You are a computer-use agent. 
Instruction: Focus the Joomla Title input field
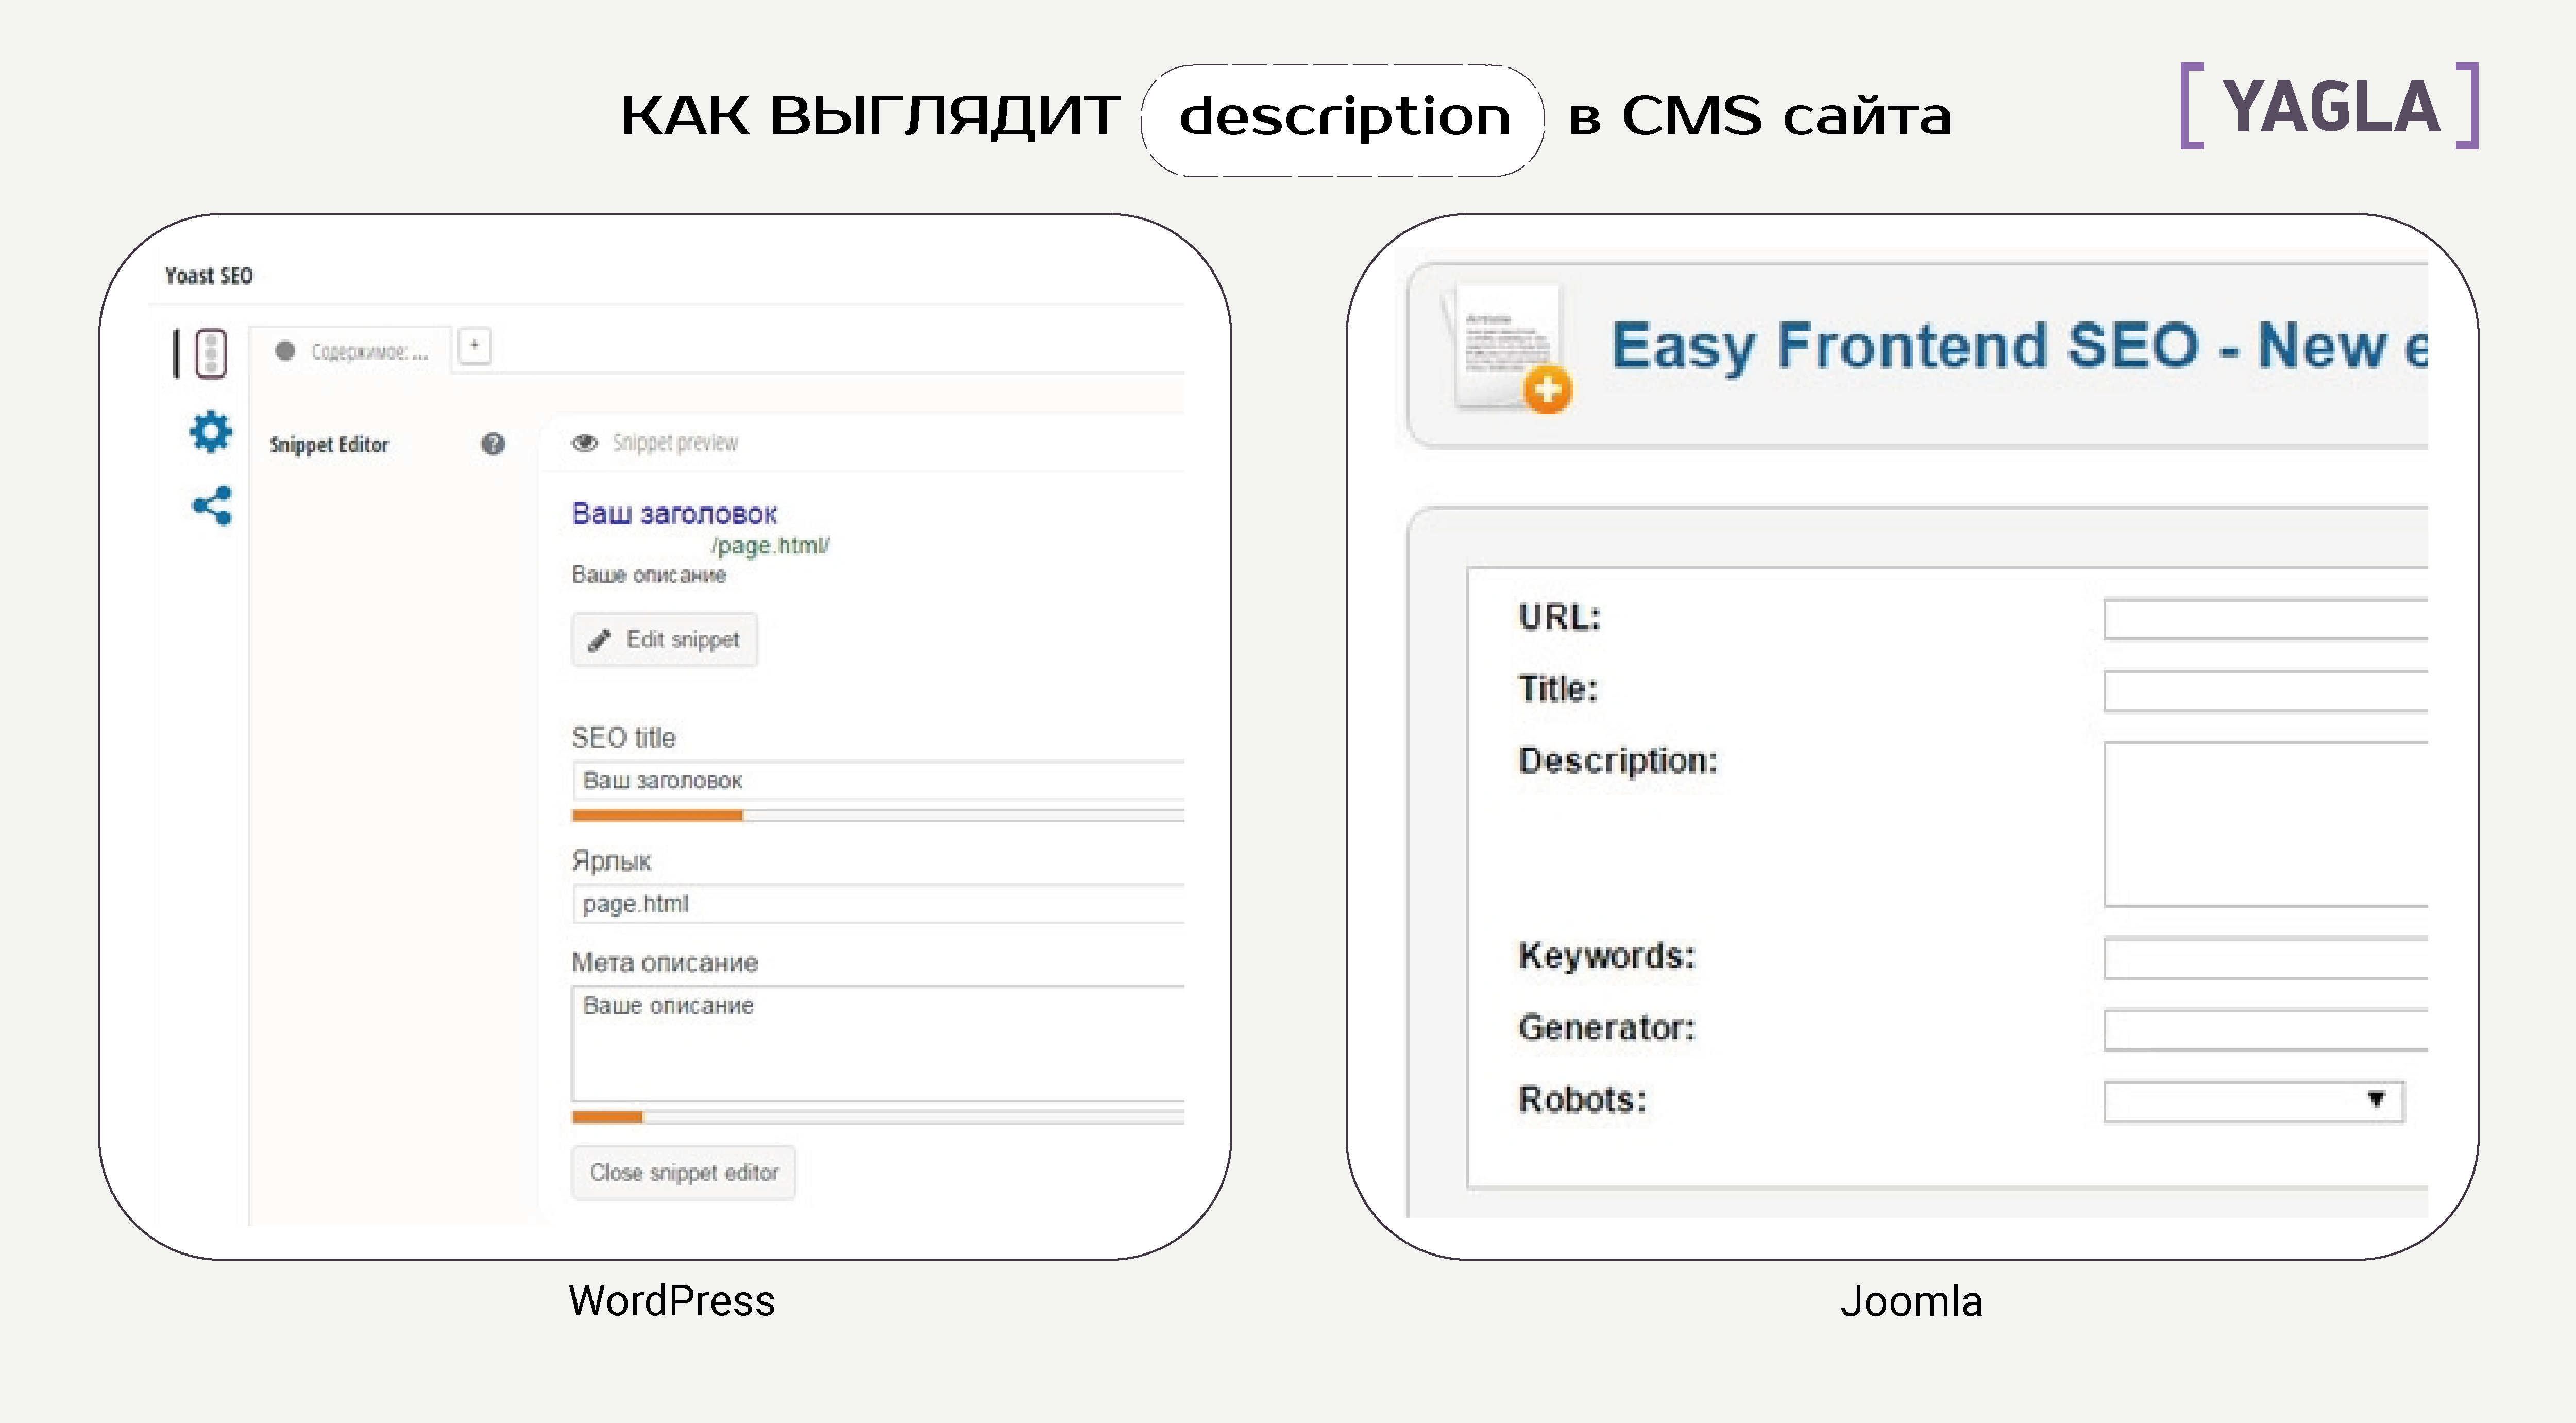pyautogui.click(x=2266, y=691)
